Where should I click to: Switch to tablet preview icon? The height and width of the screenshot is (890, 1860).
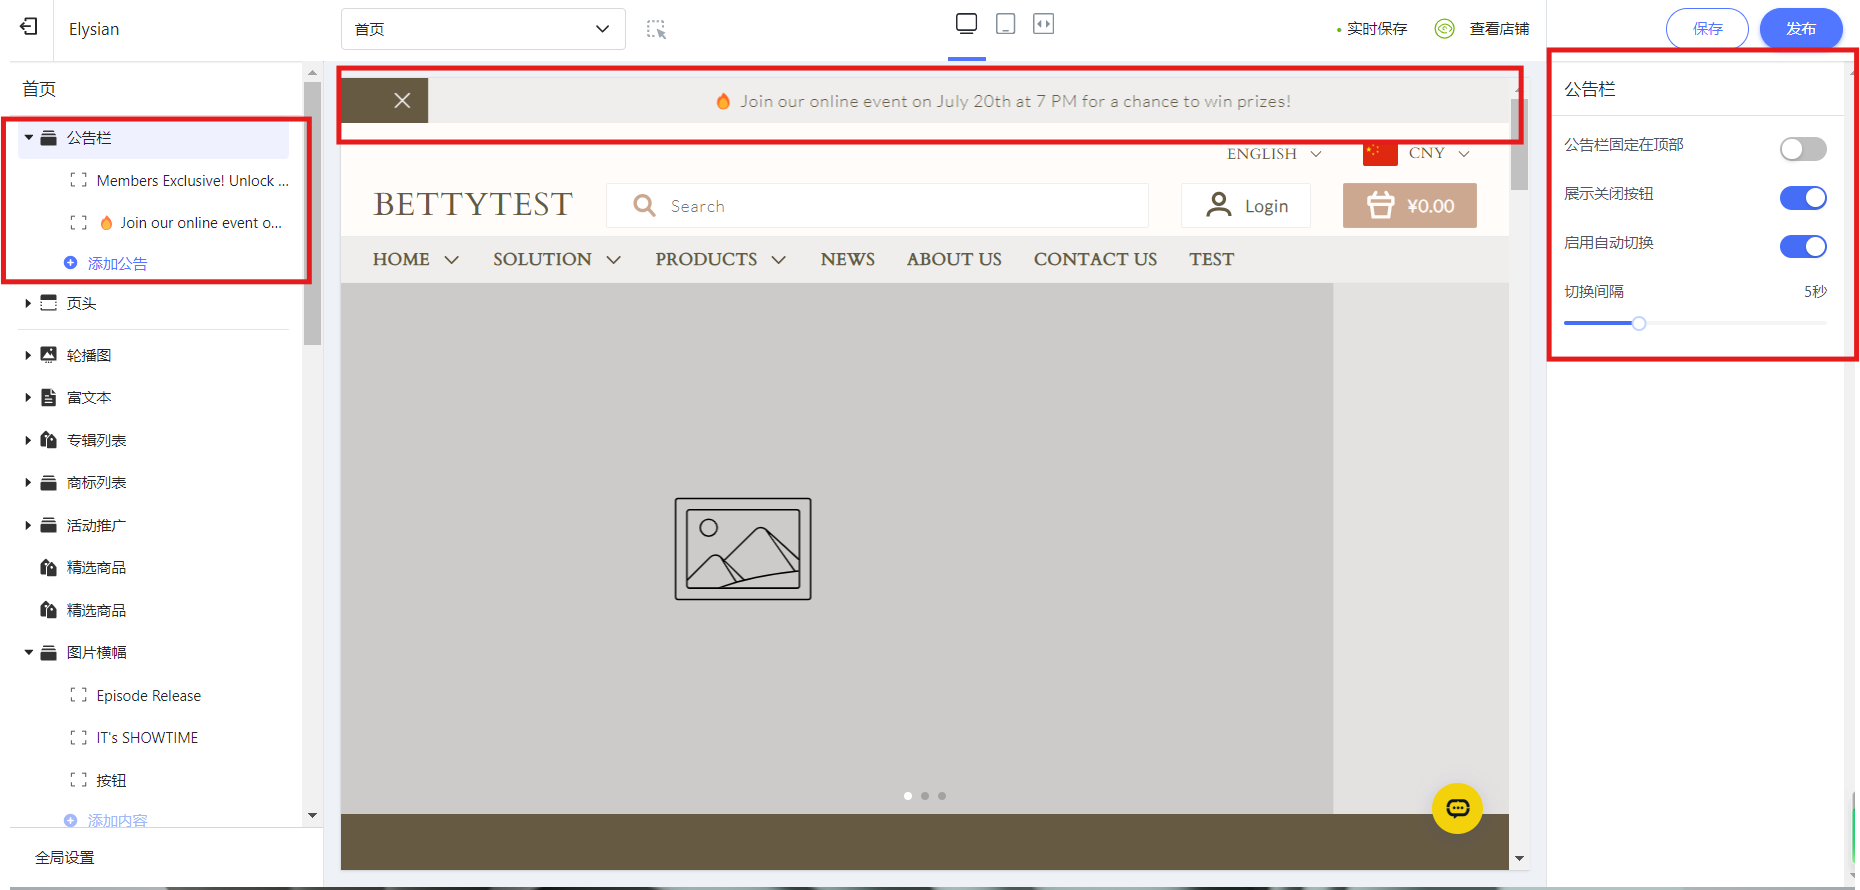1005,24
